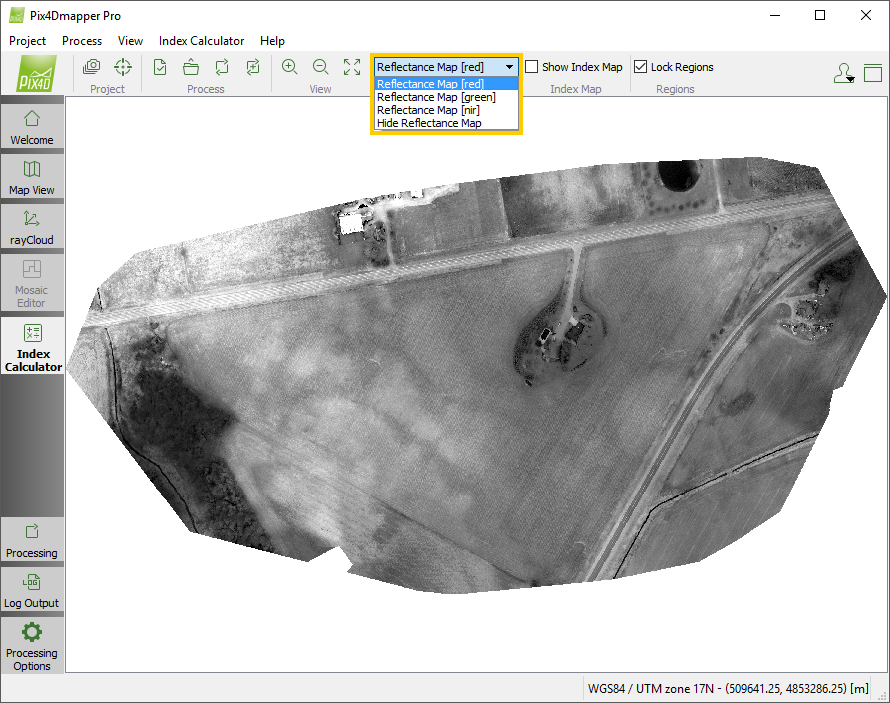Open the Log Output panel
This screenshot has width=890, height=703.
[x=32, y=590]
